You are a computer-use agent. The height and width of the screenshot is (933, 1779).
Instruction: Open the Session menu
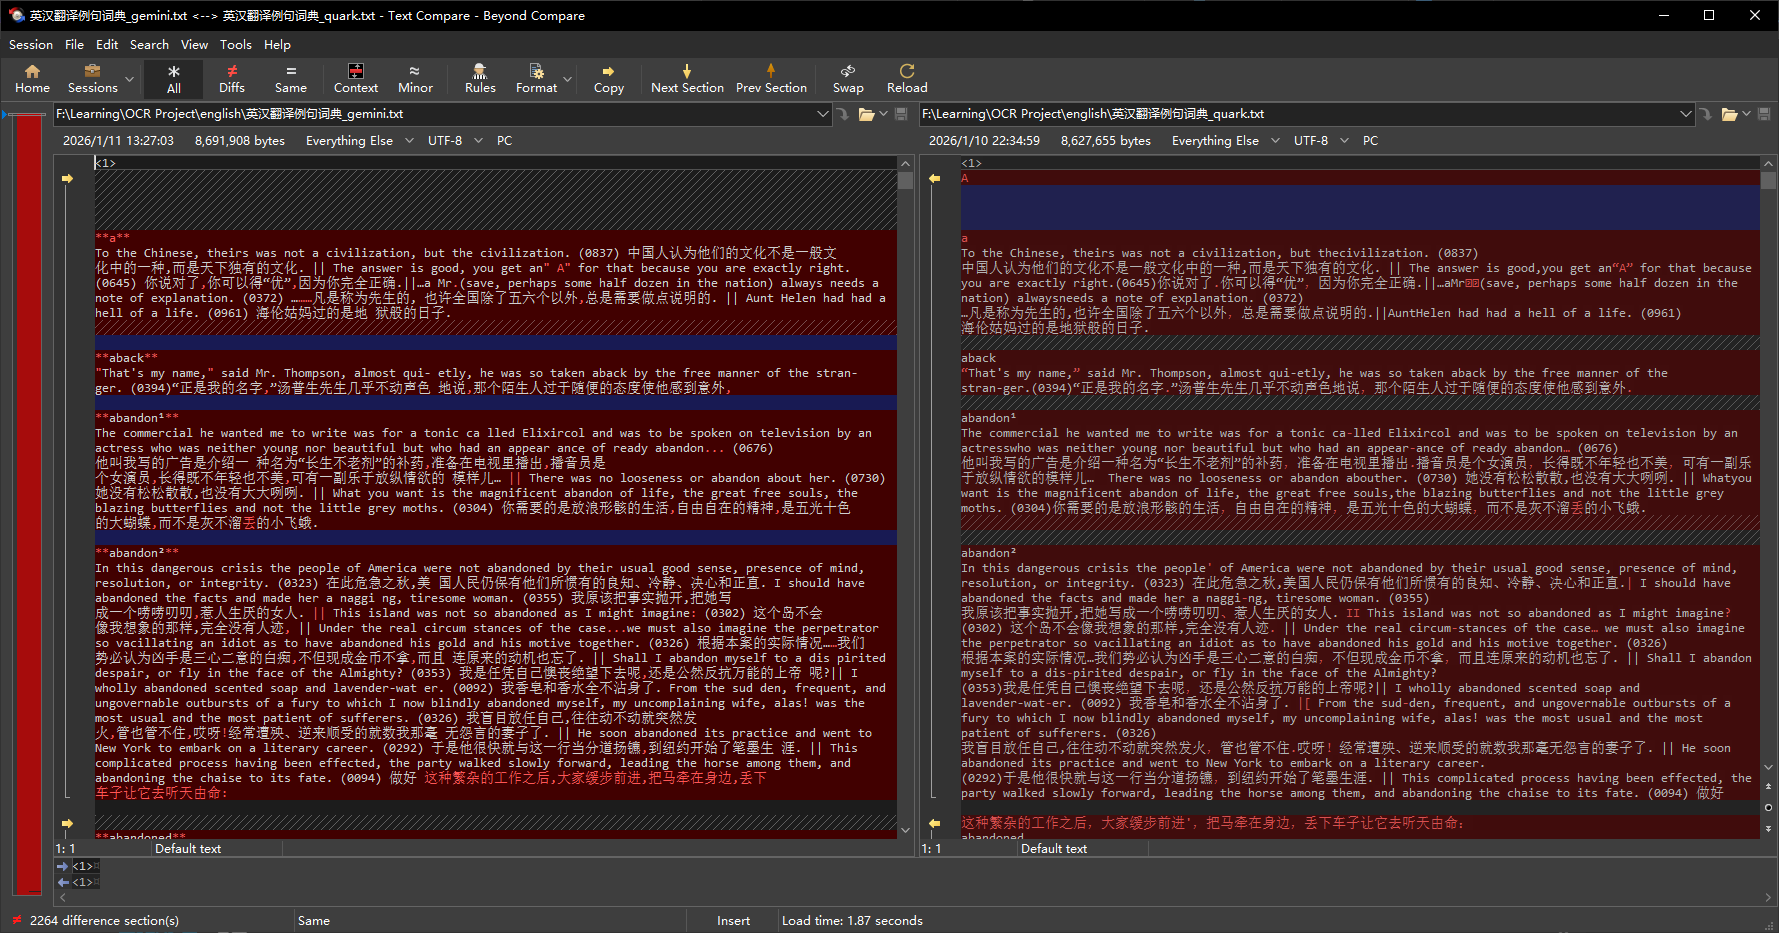[30, 45]
